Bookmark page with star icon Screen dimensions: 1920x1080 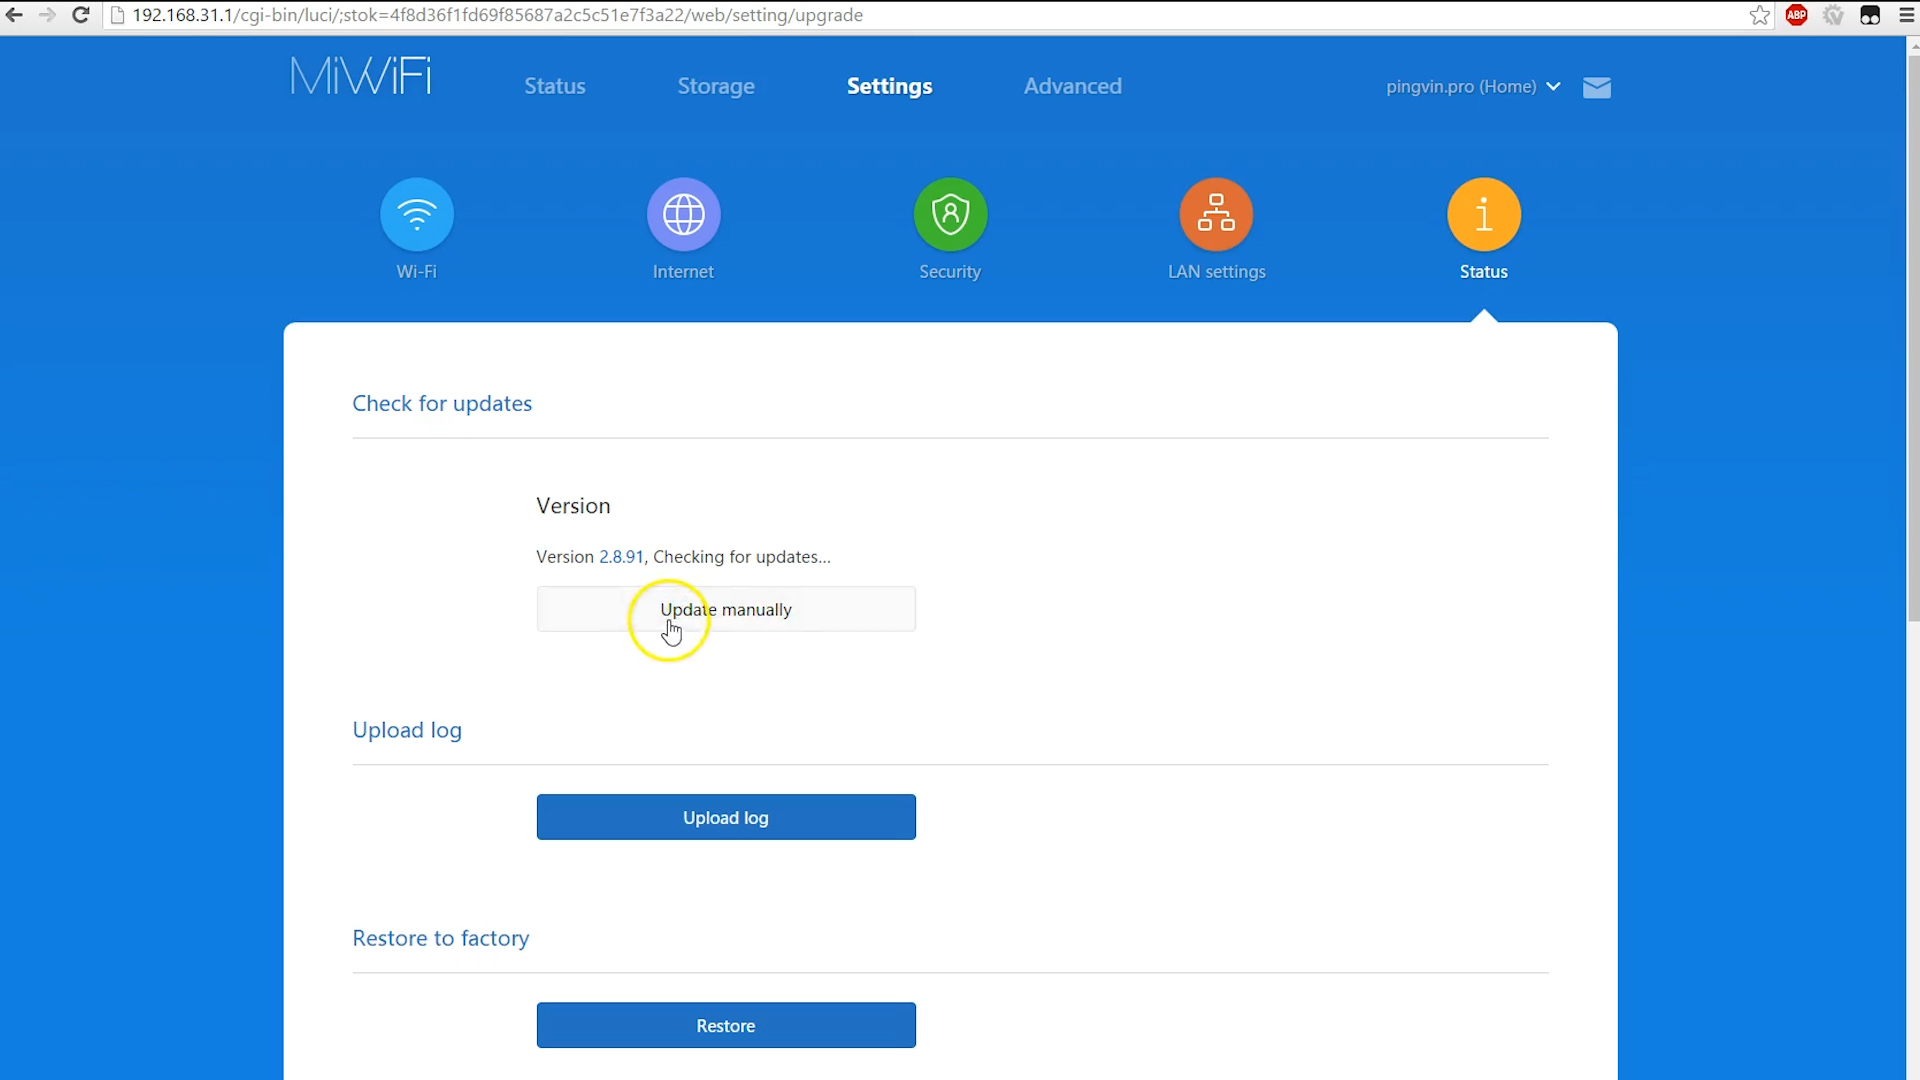click(1759, 15)
